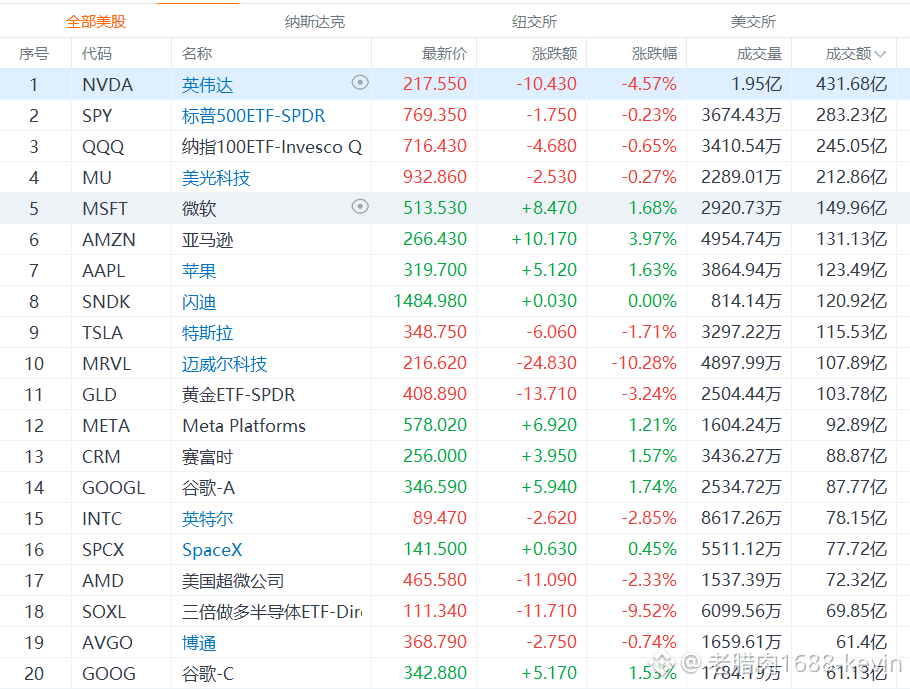Open the 英伟达 stock link
910x689 pixels.
click(207, 85)
